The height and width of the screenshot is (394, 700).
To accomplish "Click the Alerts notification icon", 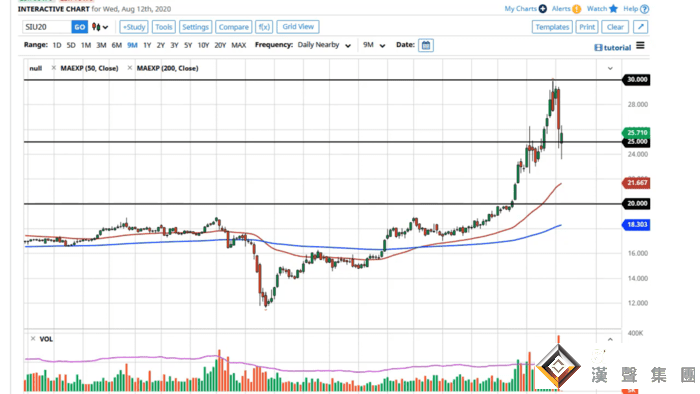I will pos(577,9).
